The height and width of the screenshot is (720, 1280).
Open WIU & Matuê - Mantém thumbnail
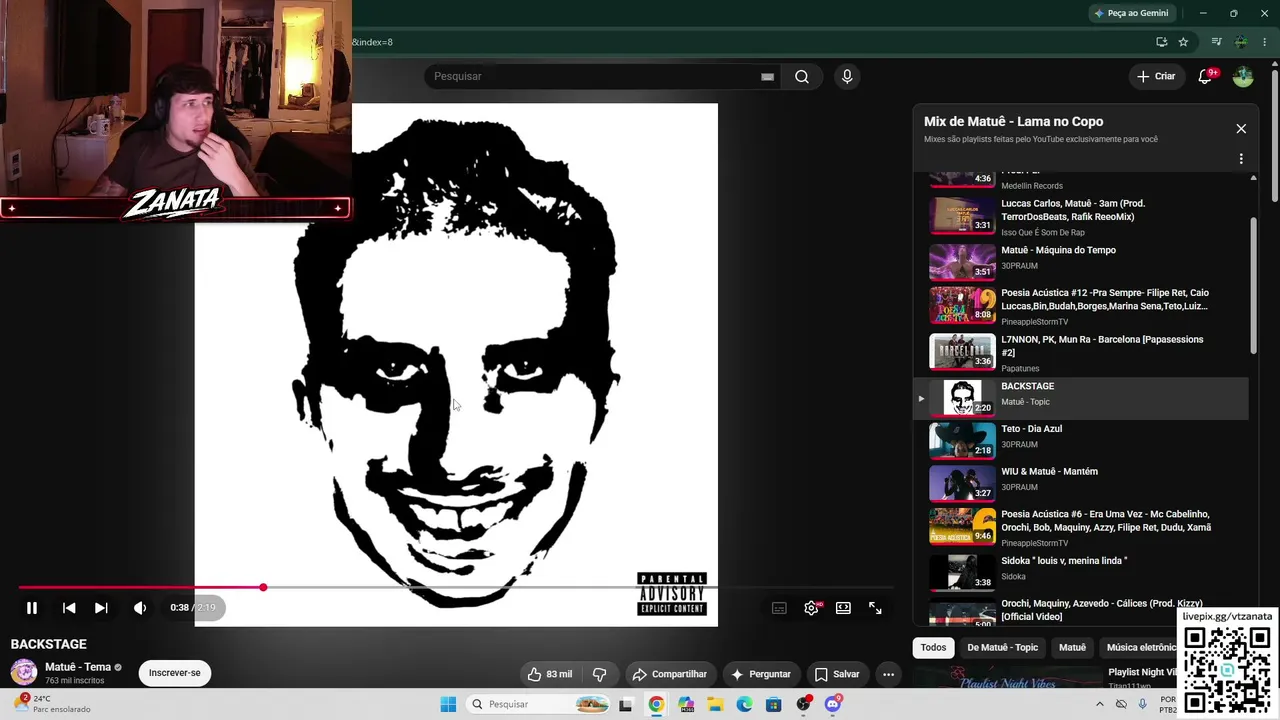click(963, 482)
